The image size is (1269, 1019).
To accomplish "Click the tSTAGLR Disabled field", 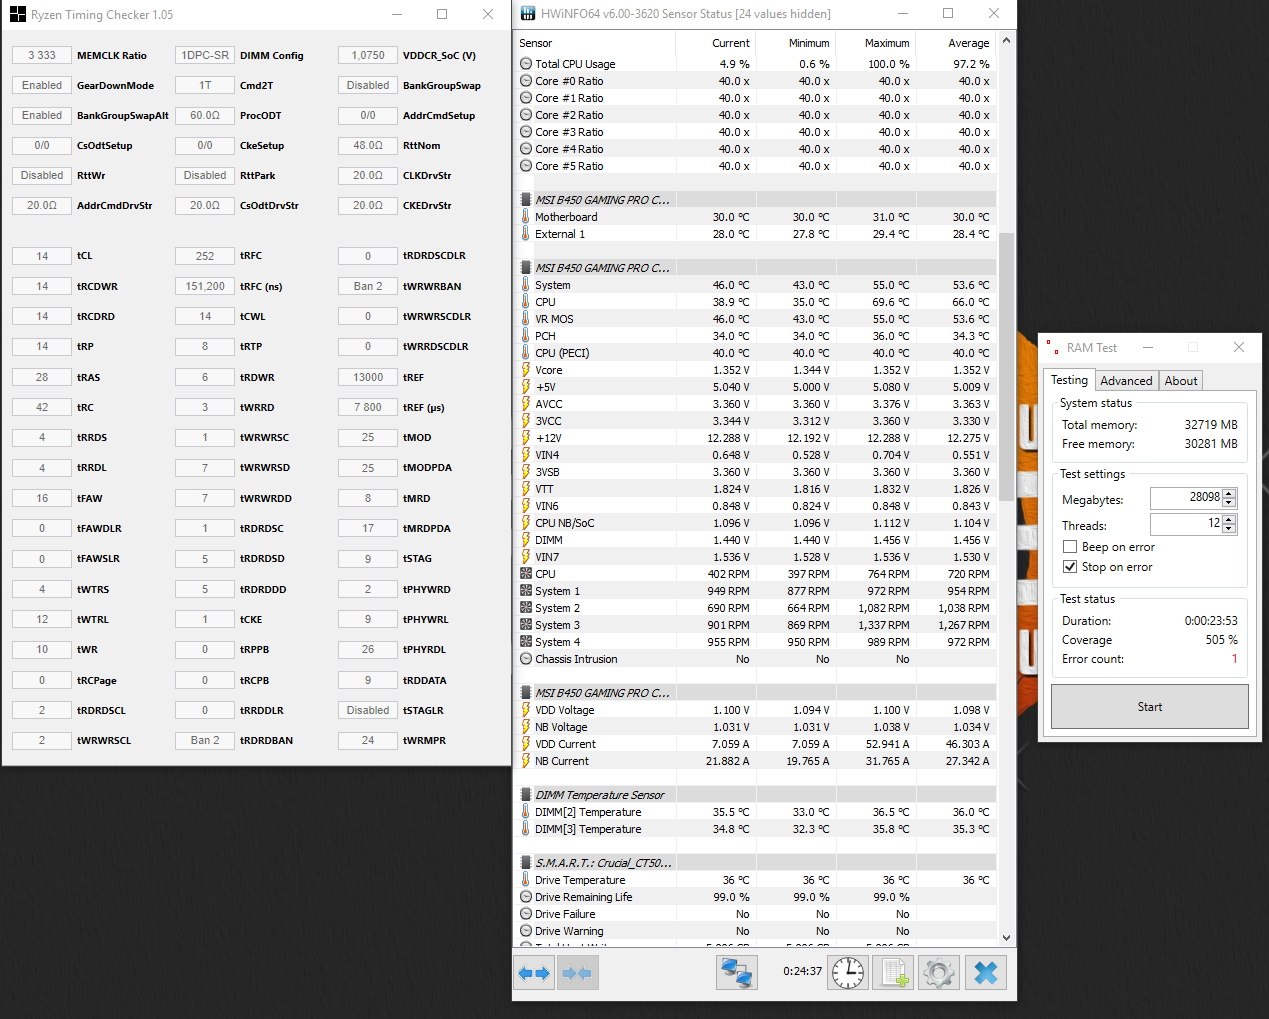I will coord(368,710).
